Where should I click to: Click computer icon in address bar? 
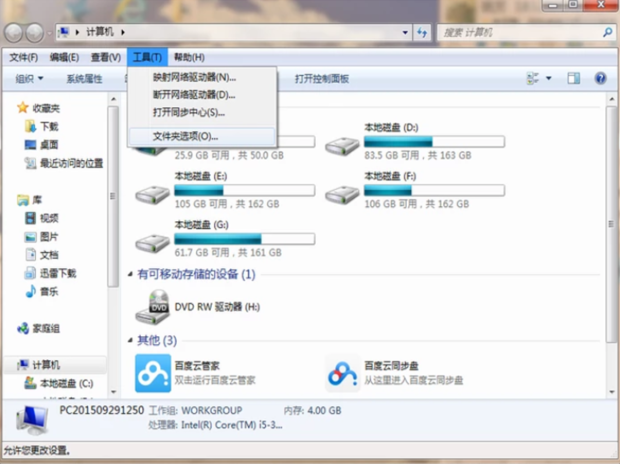63,32
